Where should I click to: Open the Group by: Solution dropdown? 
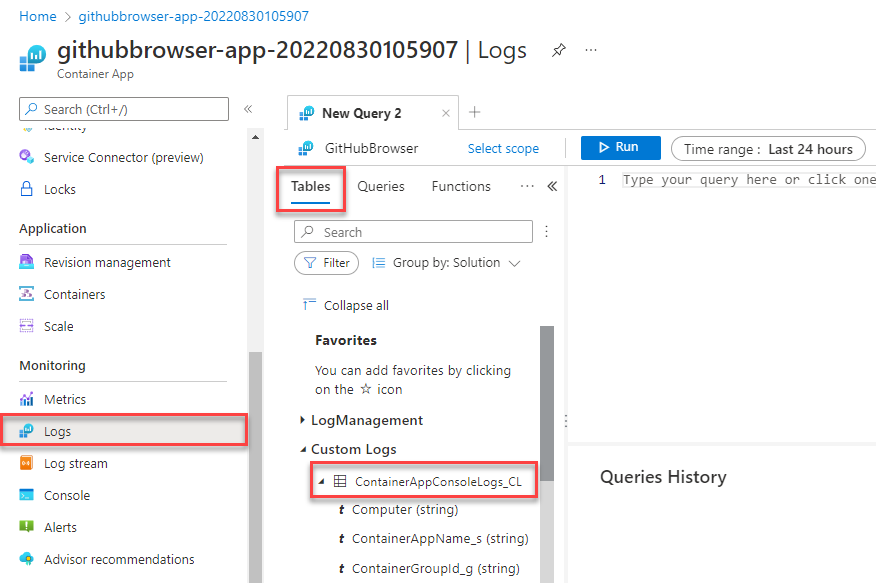[446, 263]
